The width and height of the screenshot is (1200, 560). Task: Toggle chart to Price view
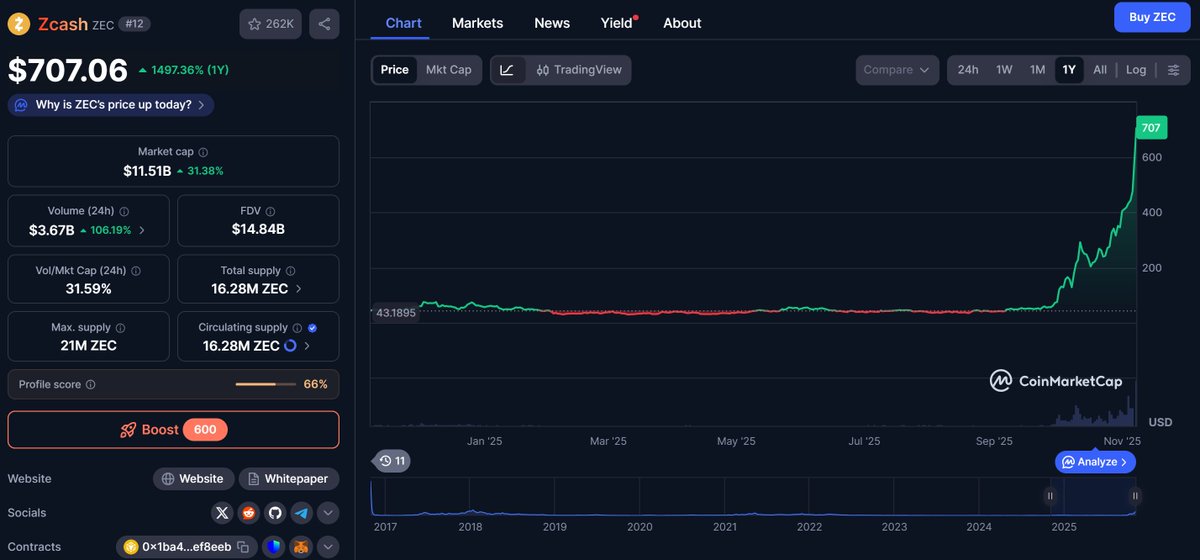click(x=395, y=70)
